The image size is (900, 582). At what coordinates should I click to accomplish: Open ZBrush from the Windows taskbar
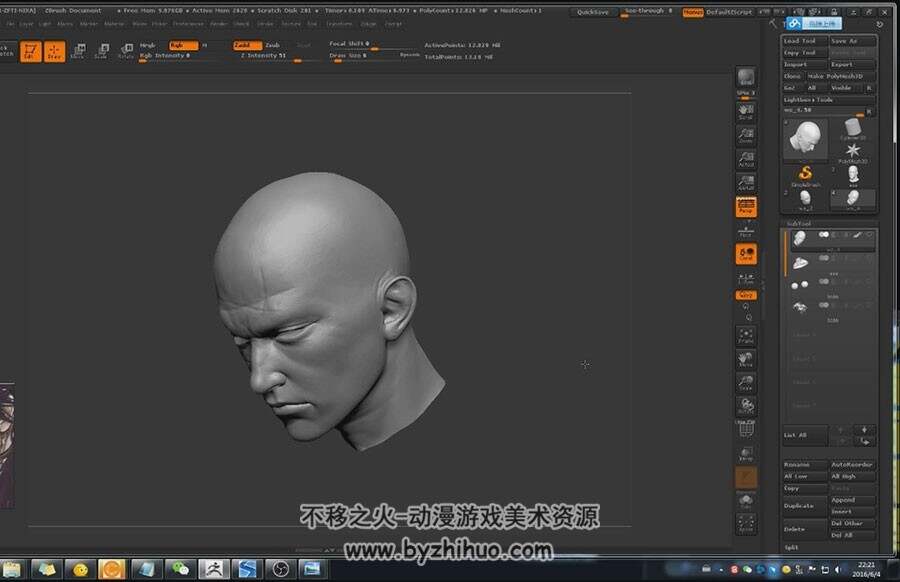point(214,569)
